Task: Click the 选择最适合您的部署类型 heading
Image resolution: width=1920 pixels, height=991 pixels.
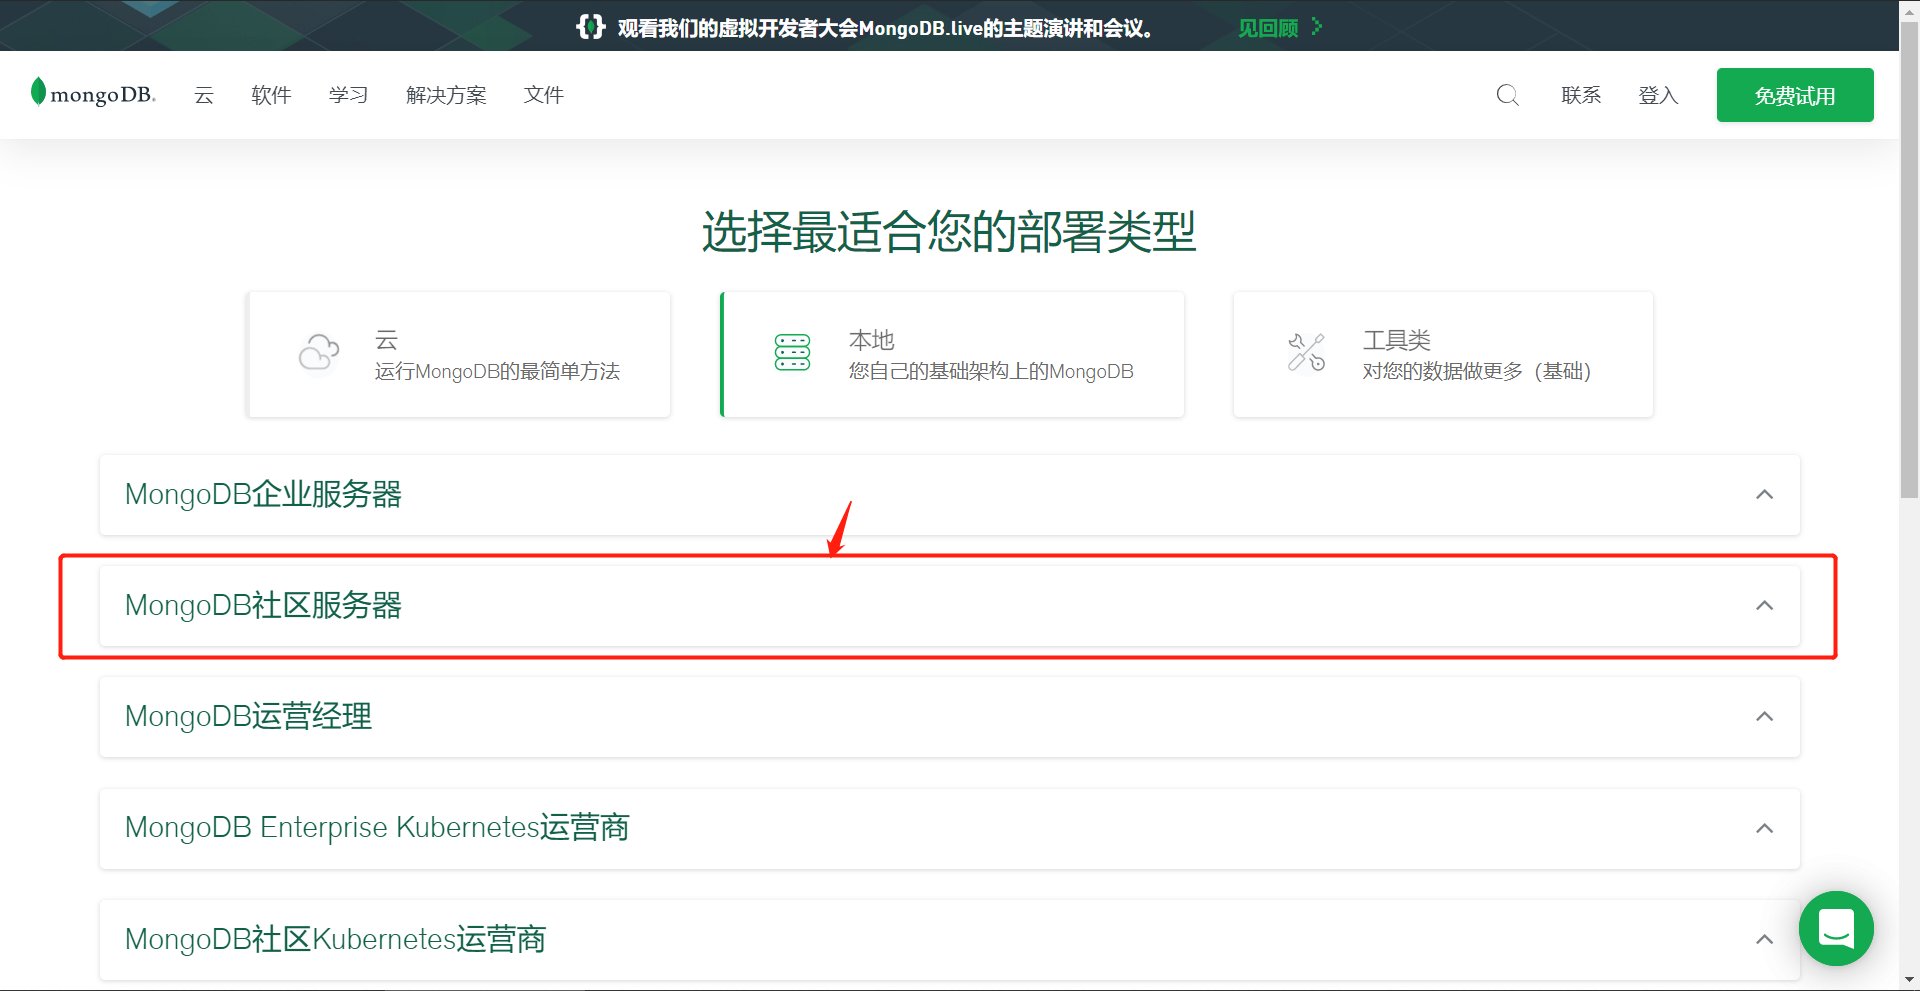Action: click(949, 232)
